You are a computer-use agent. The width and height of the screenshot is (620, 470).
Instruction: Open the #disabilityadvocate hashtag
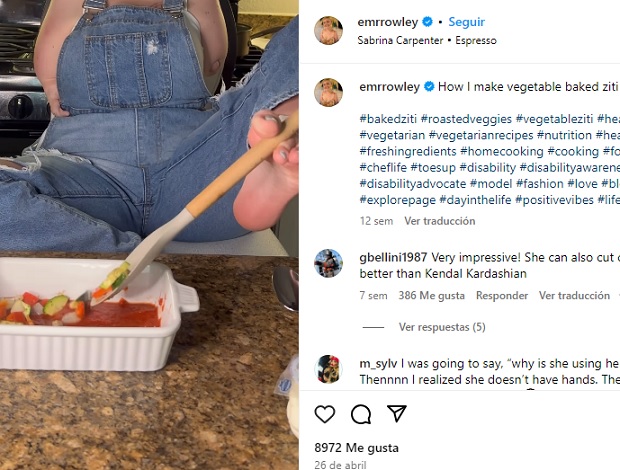413,184
